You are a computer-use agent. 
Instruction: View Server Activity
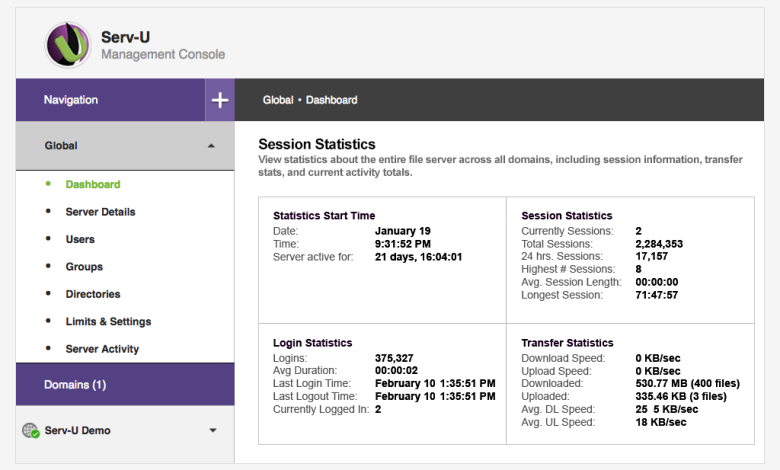tap(102, 349)
